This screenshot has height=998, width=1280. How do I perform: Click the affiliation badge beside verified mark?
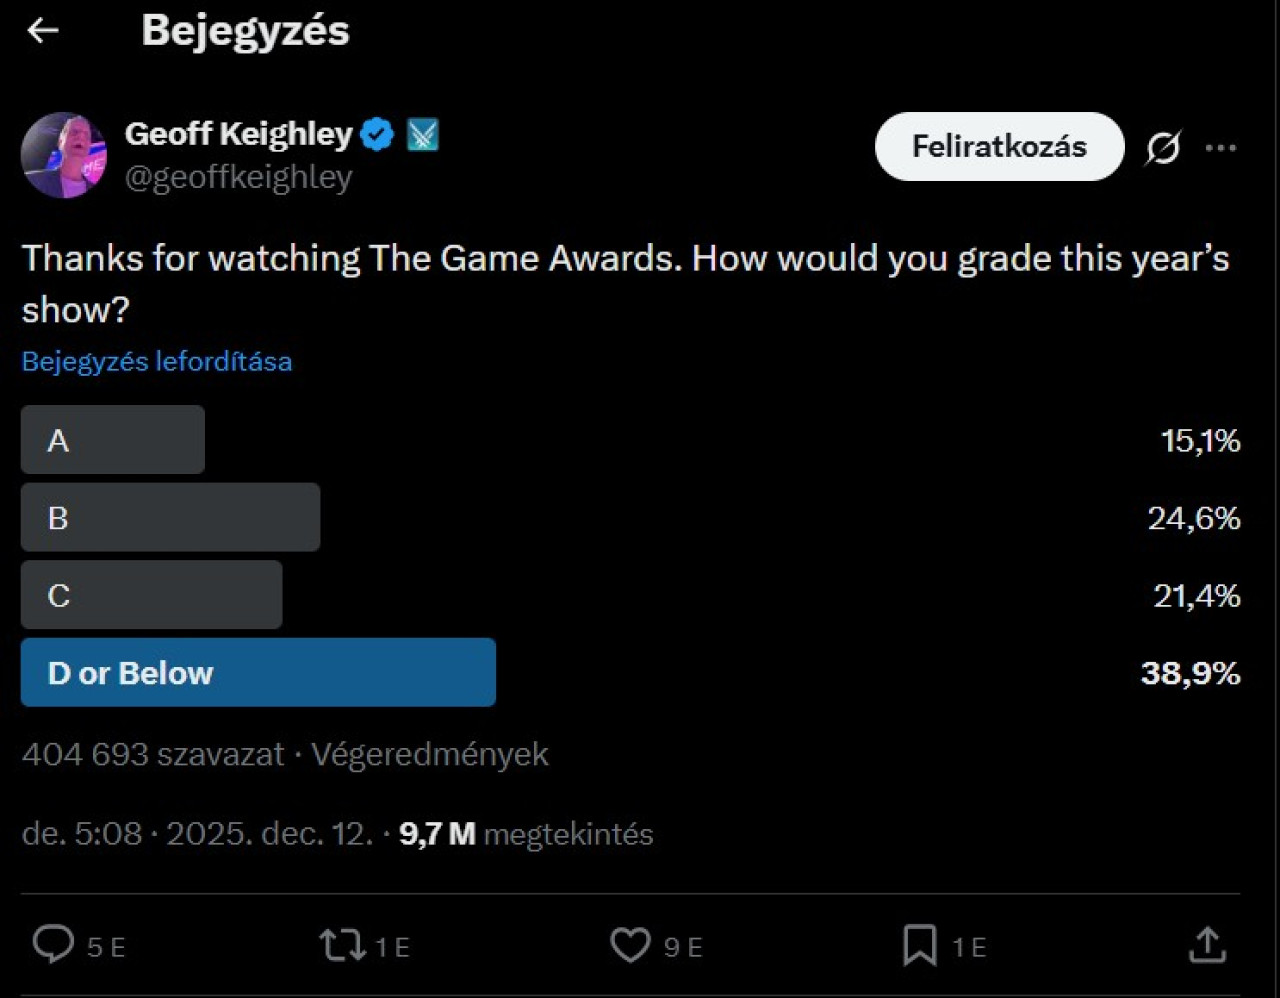click(x=423, y=134)
